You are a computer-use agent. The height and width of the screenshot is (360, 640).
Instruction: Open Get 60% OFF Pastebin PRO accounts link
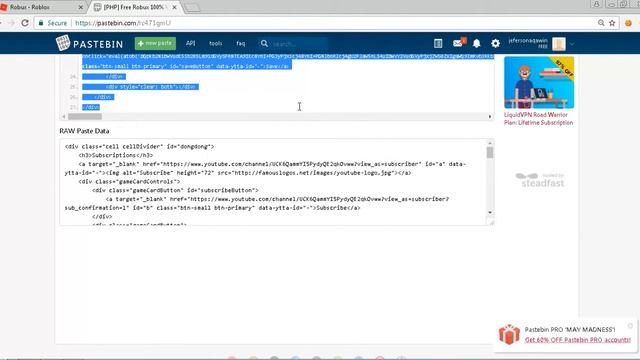point(578,340)
